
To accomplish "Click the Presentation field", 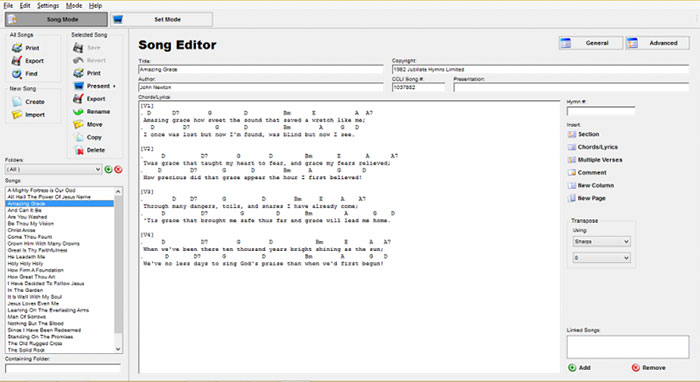I will pos(571,87).
